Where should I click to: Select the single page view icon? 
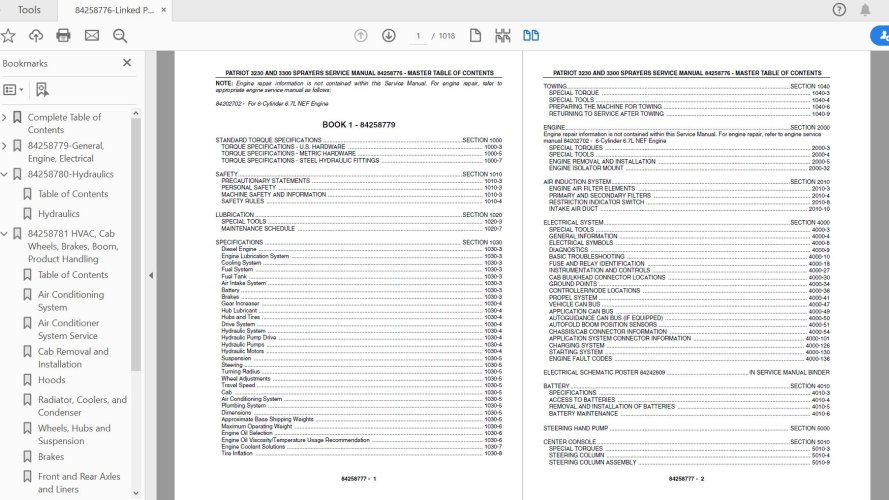point(475,36)
